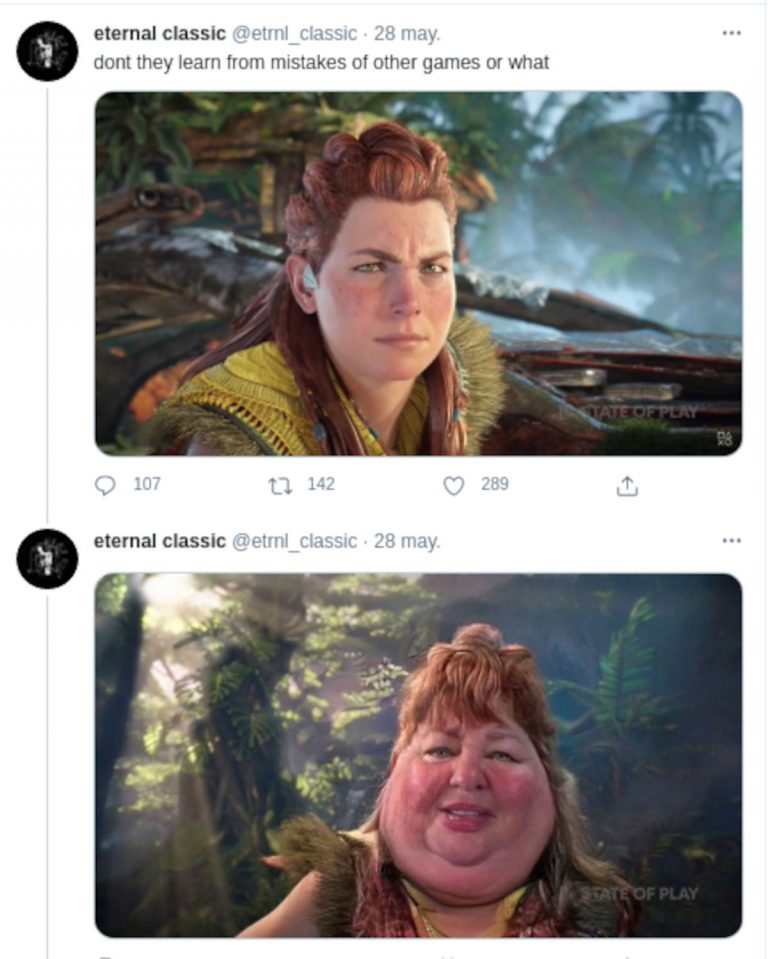
Task: Click the 142 retweets count
Action: click(x=321, y=484)
